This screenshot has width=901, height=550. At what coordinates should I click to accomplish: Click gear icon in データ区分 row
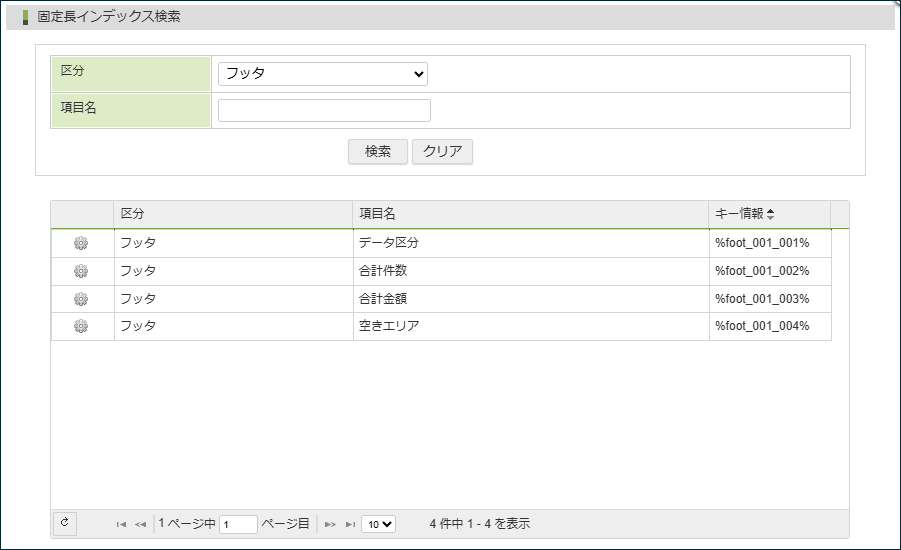(x=81, y=243)
